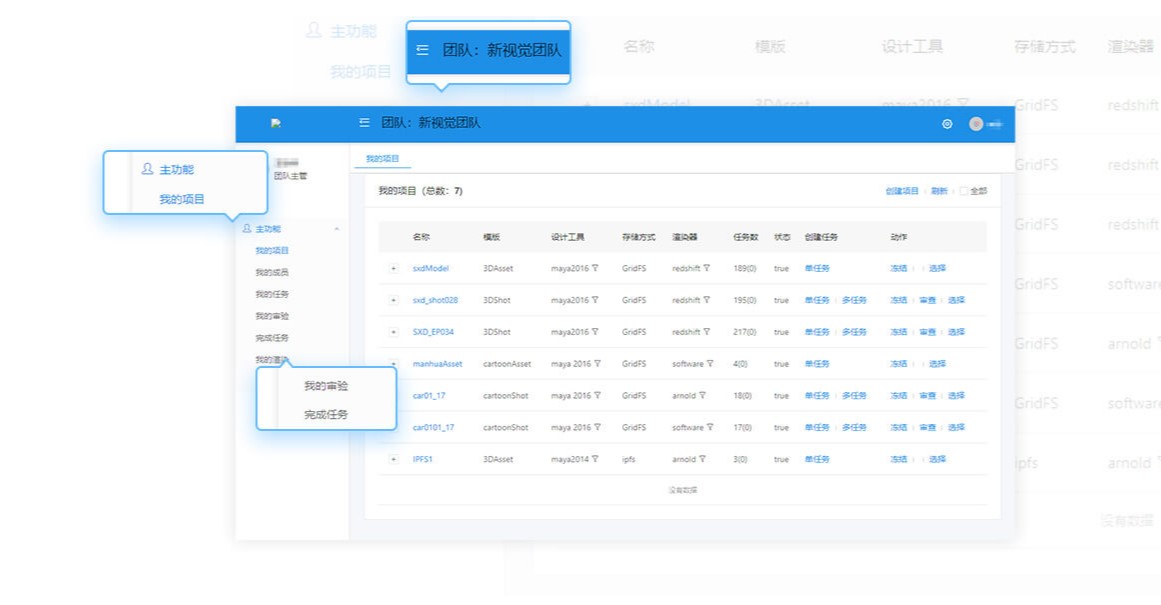The width and height of the screenshot is (1161, 605).
Task: Open 我的任务 in the sidebar
Action: pyautogui.click(x=272, y=294)
